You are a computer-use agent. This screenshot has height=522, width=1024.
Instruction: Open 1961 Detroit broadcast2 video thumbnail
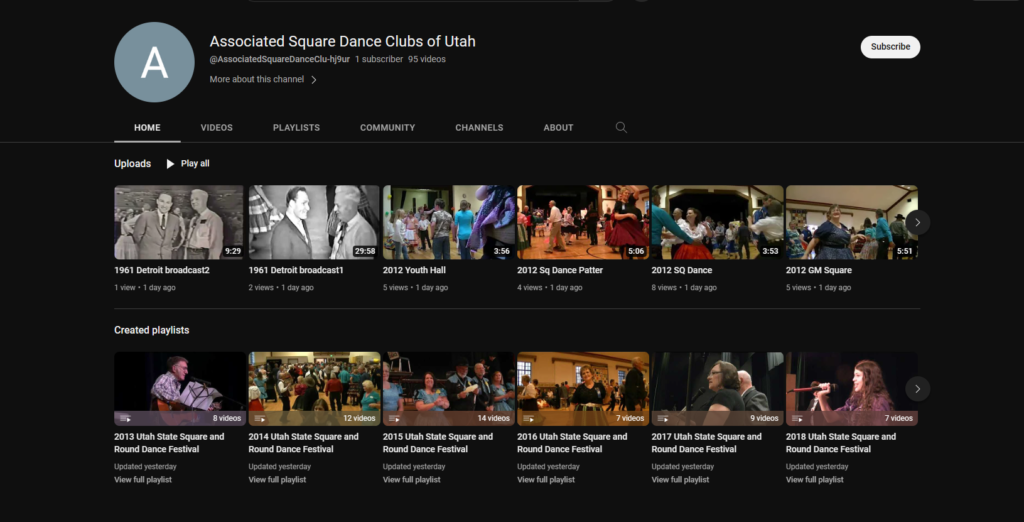click(179, 222)
